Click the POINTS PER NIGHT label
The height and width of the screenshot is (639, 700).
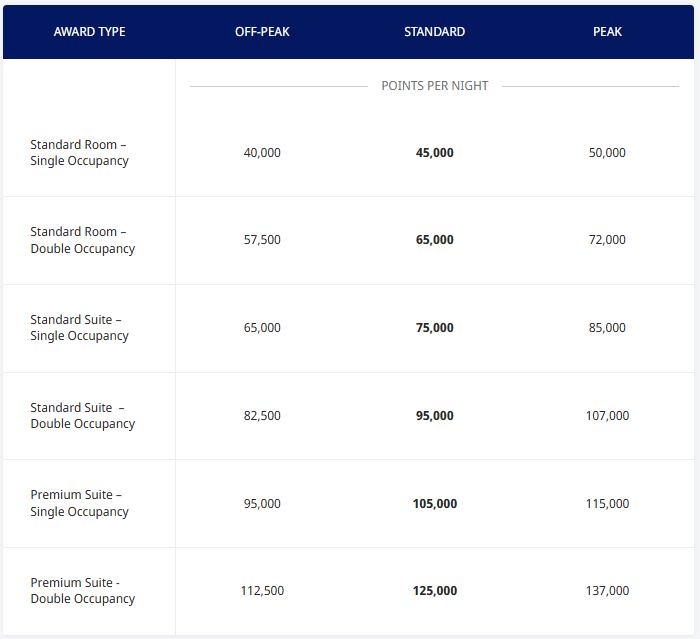click(x=435, y=86)
